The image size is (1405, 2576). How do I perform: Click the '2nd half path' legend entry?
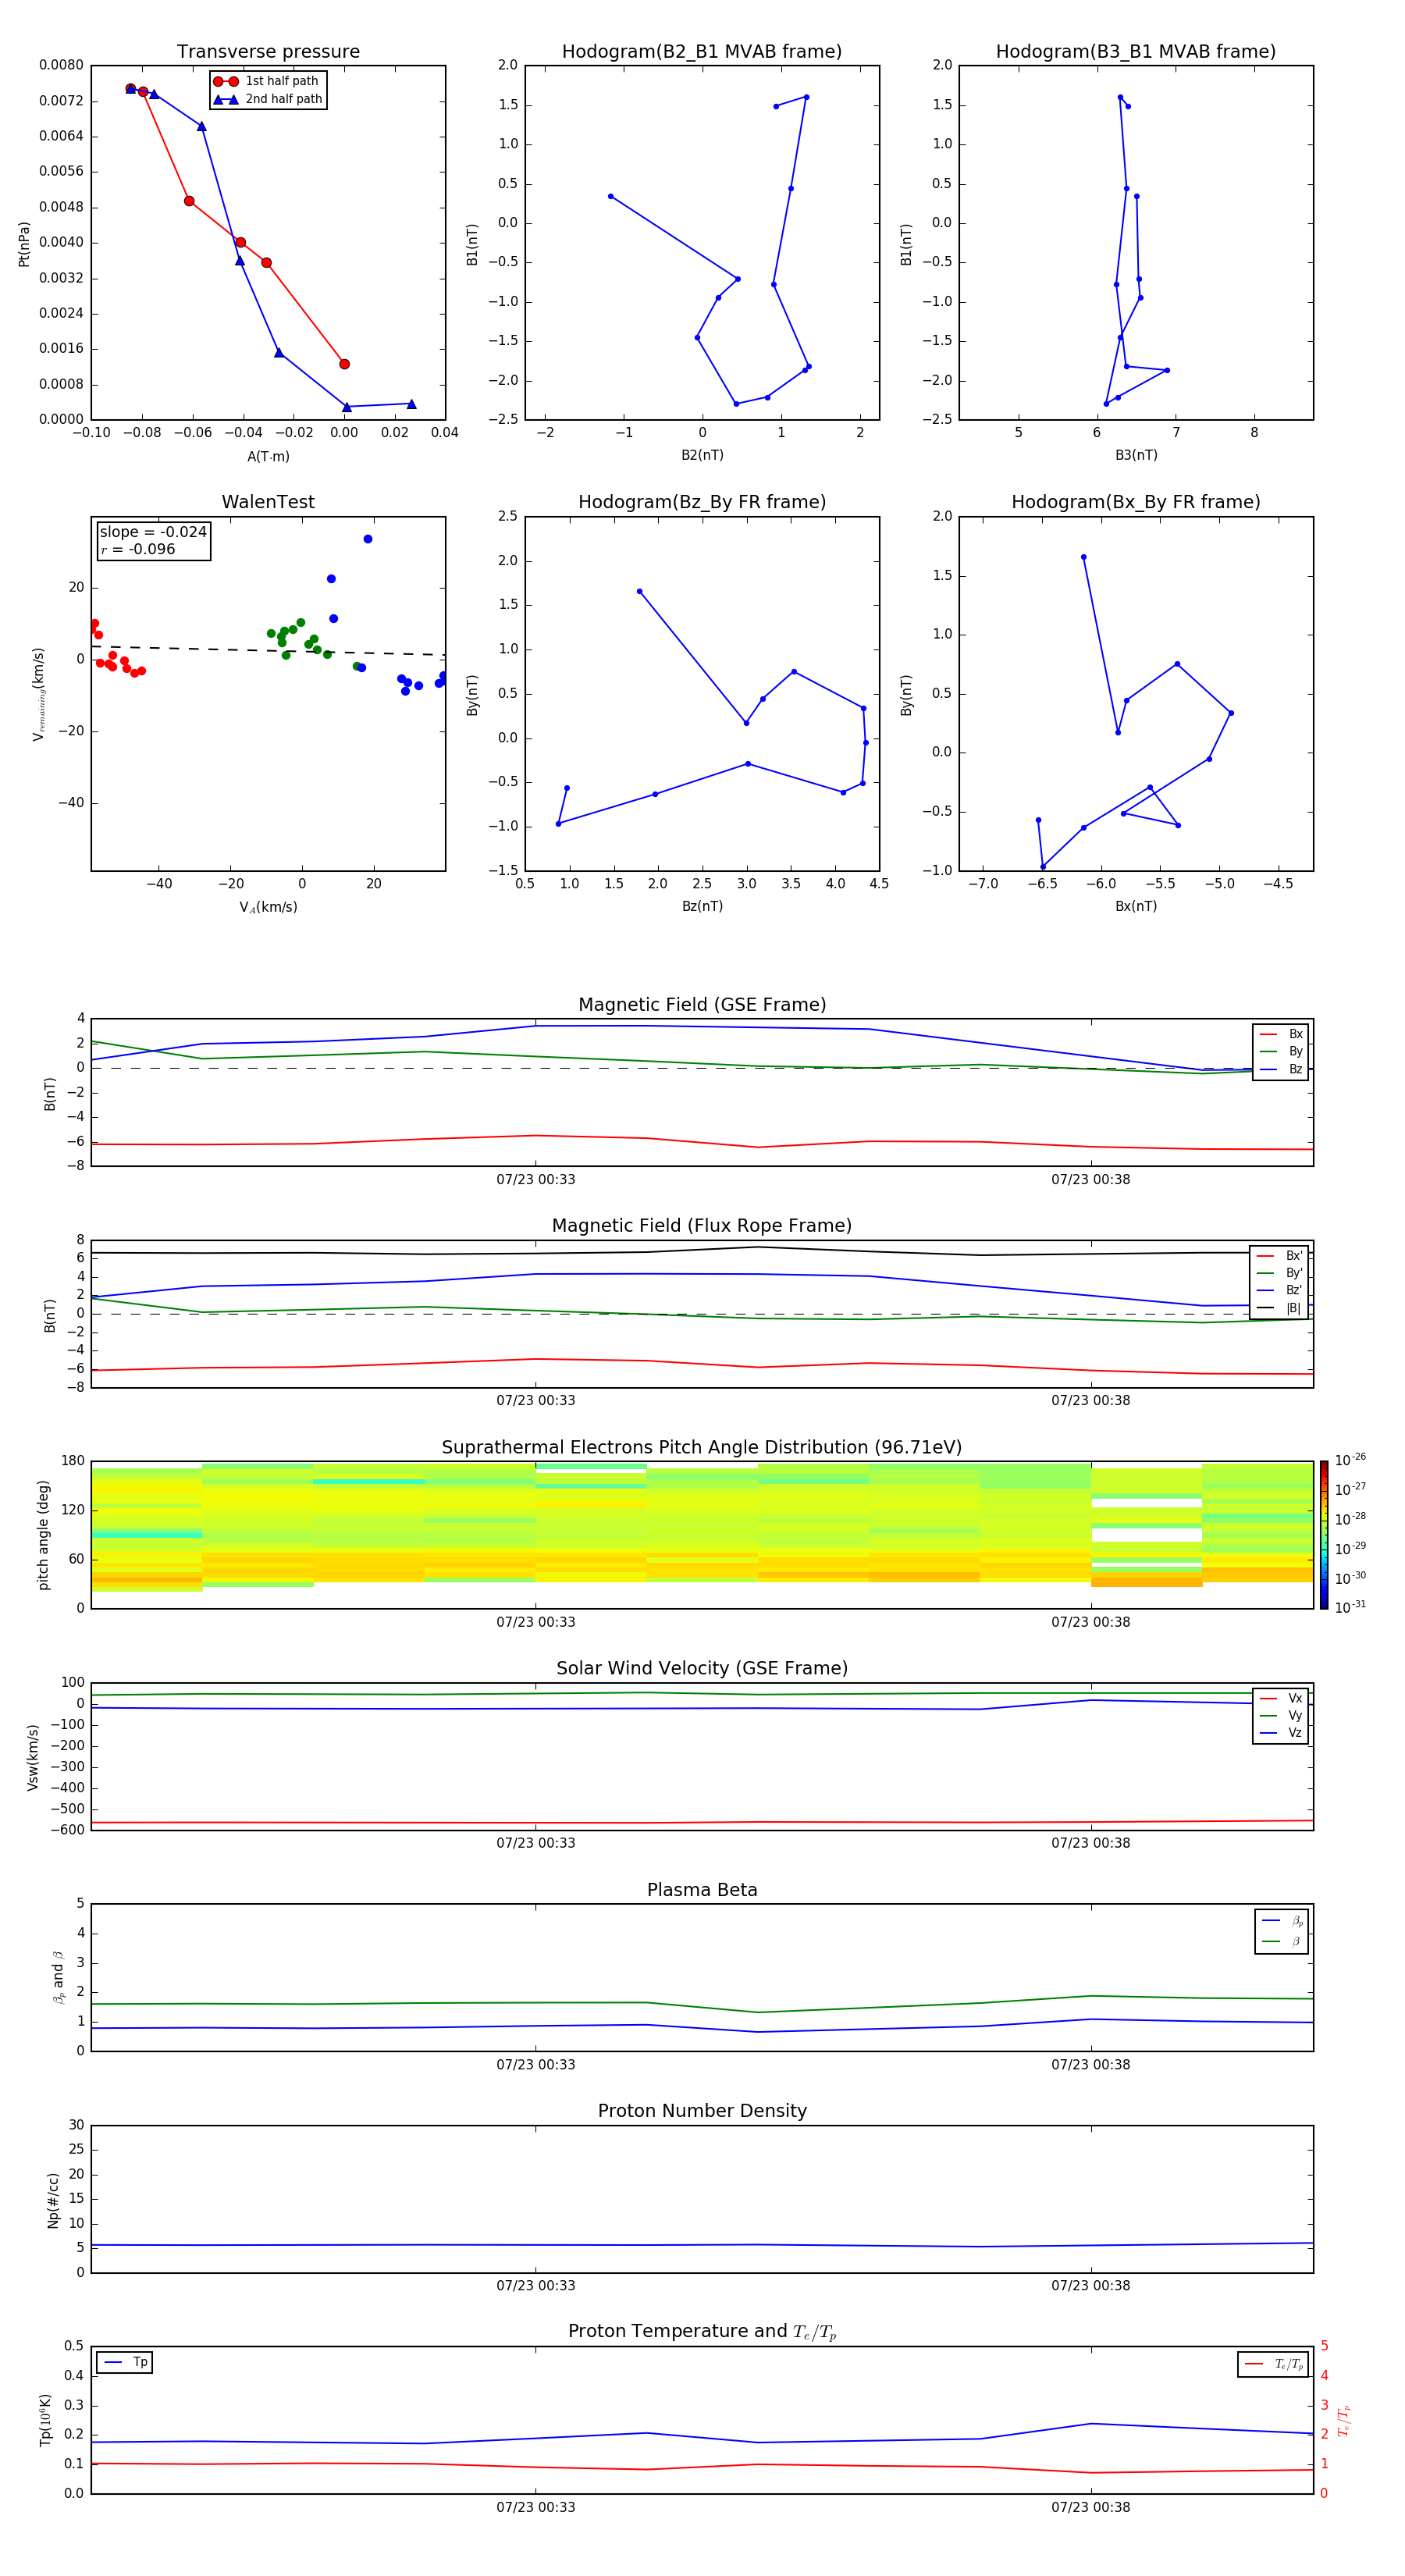pos(268,99)
